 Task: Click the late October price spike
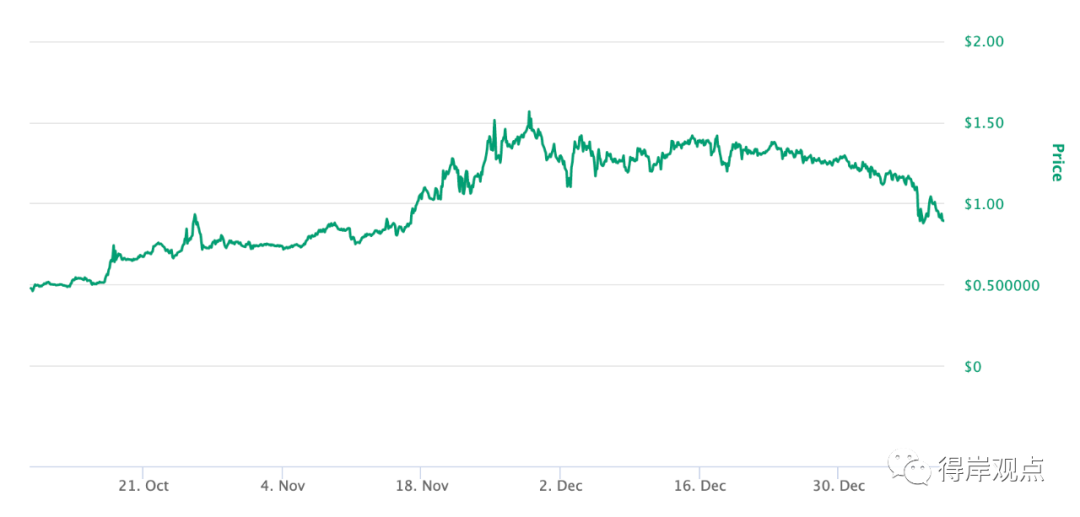coord(195,215)
